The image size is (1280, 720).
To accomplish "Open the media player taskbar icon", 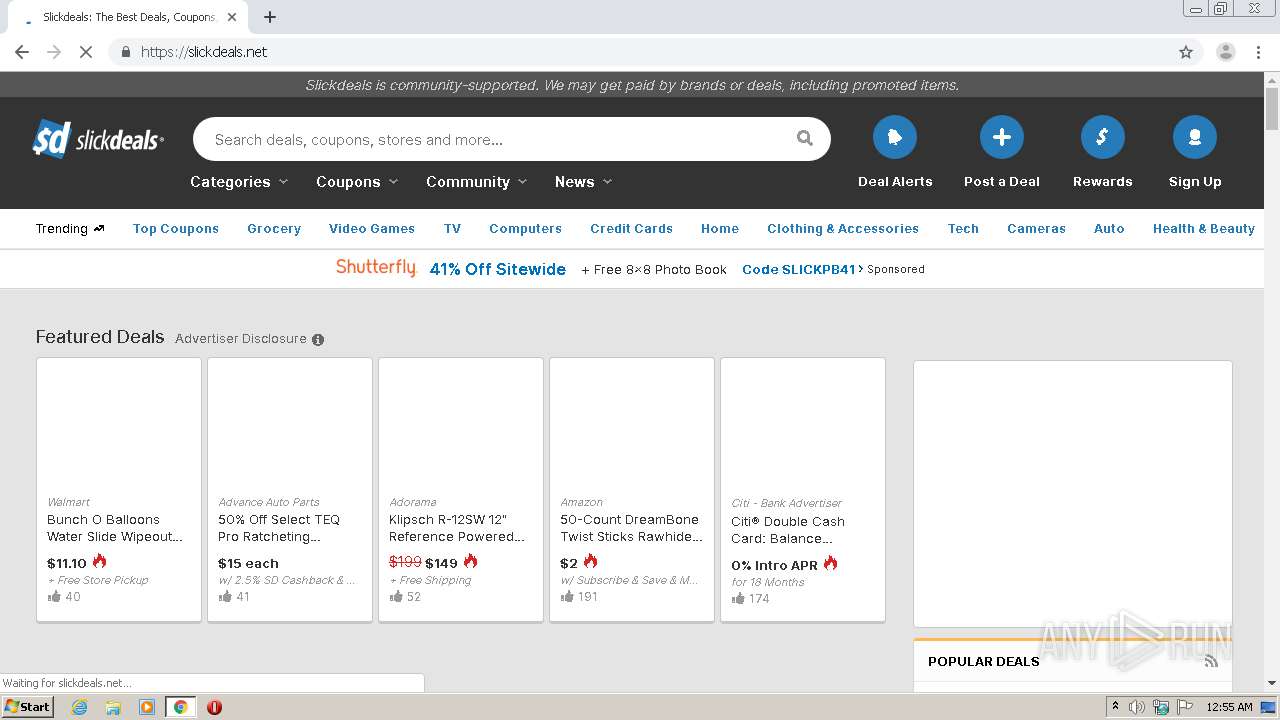I will (x=147, y=707).
